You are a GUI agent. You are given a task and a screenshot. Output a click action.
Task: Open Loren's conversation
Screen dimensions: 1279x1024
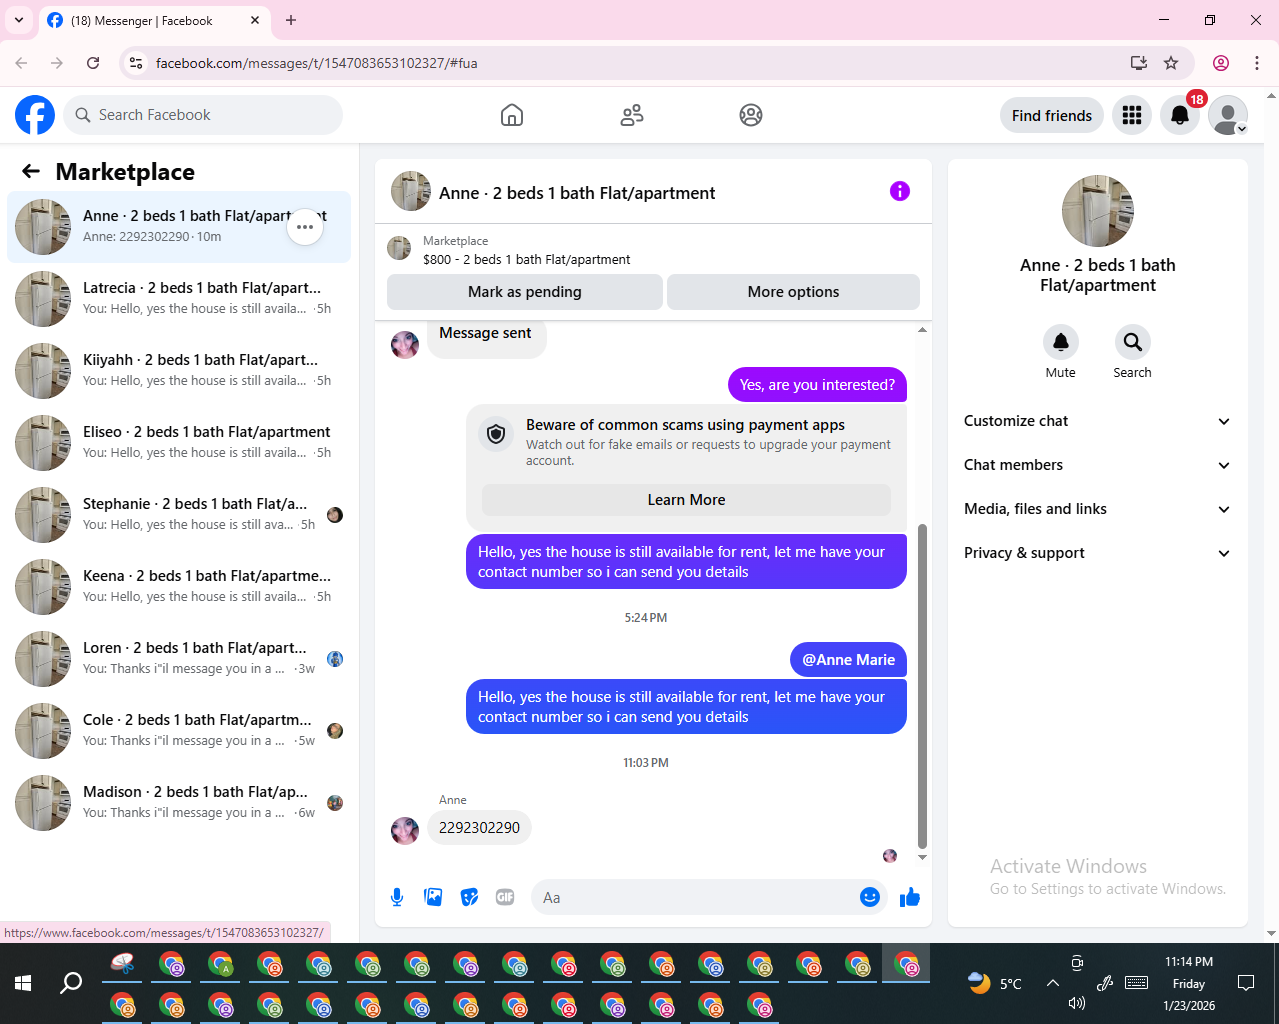pos(179,659)
